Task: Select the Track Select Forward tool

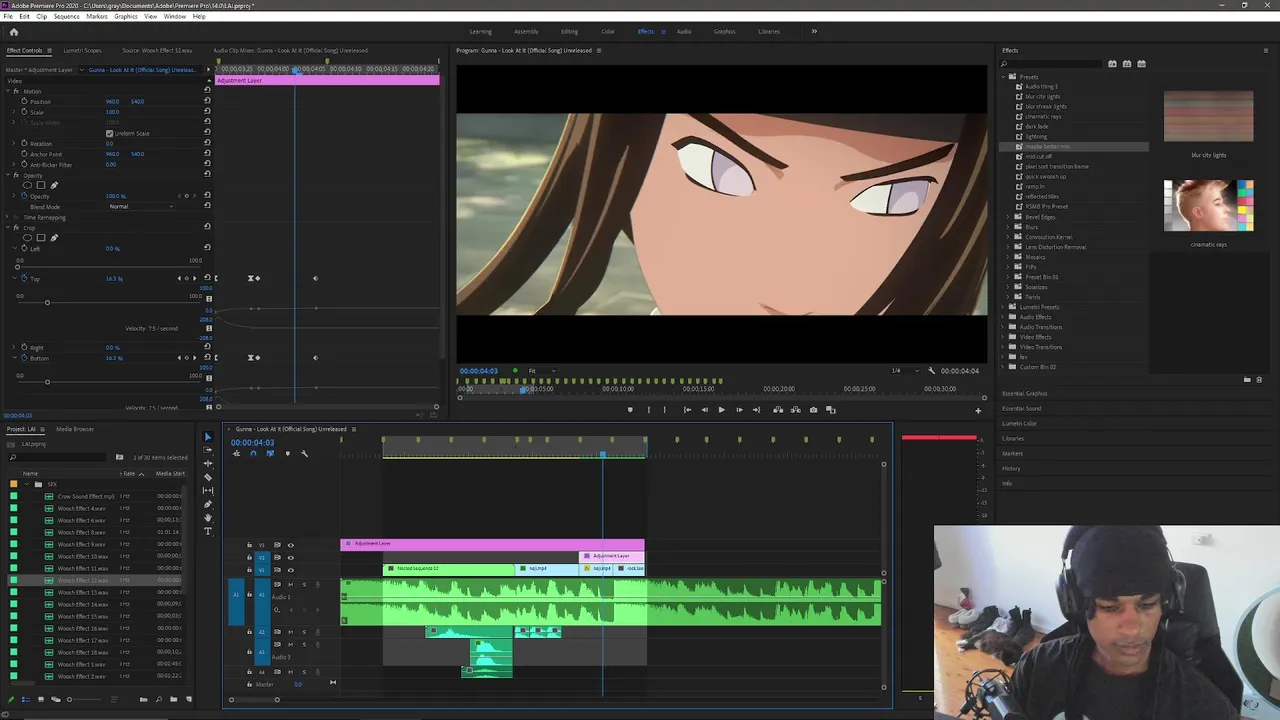Action: (x=208, y=451)
